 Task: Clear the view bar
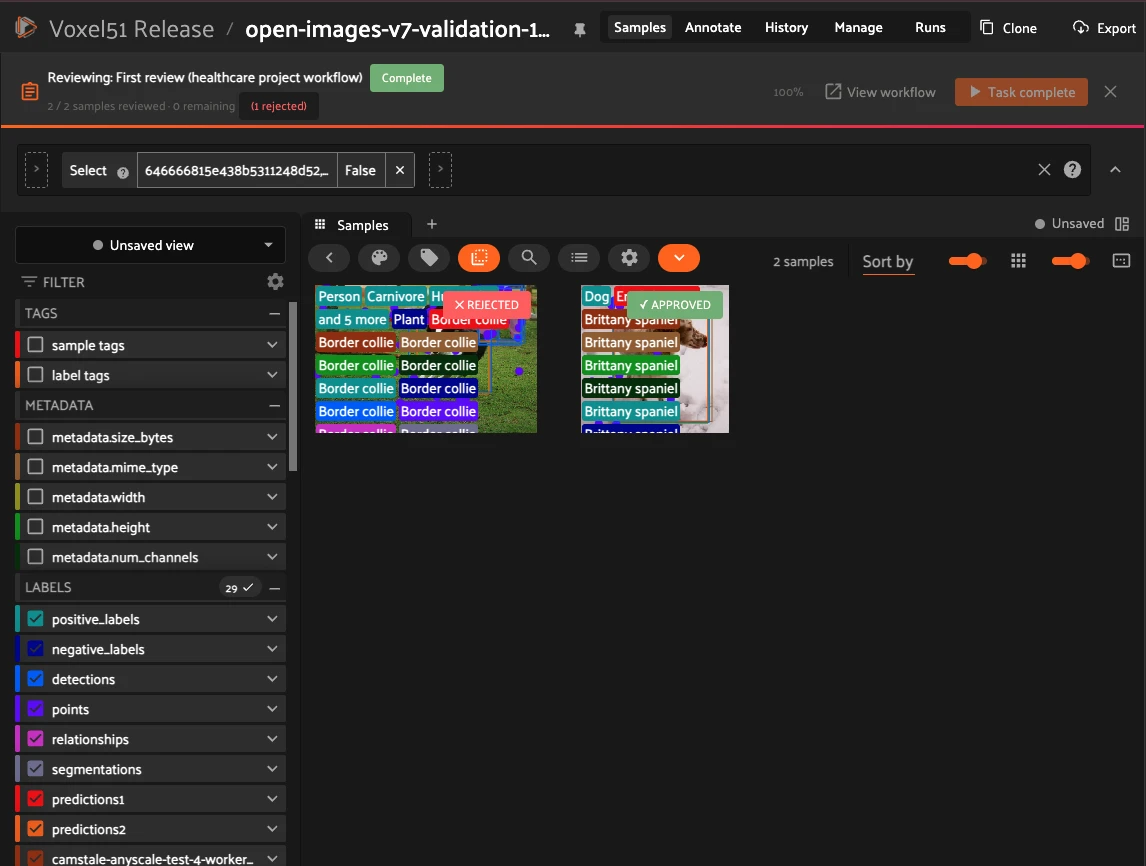(x=1044, y=170)
